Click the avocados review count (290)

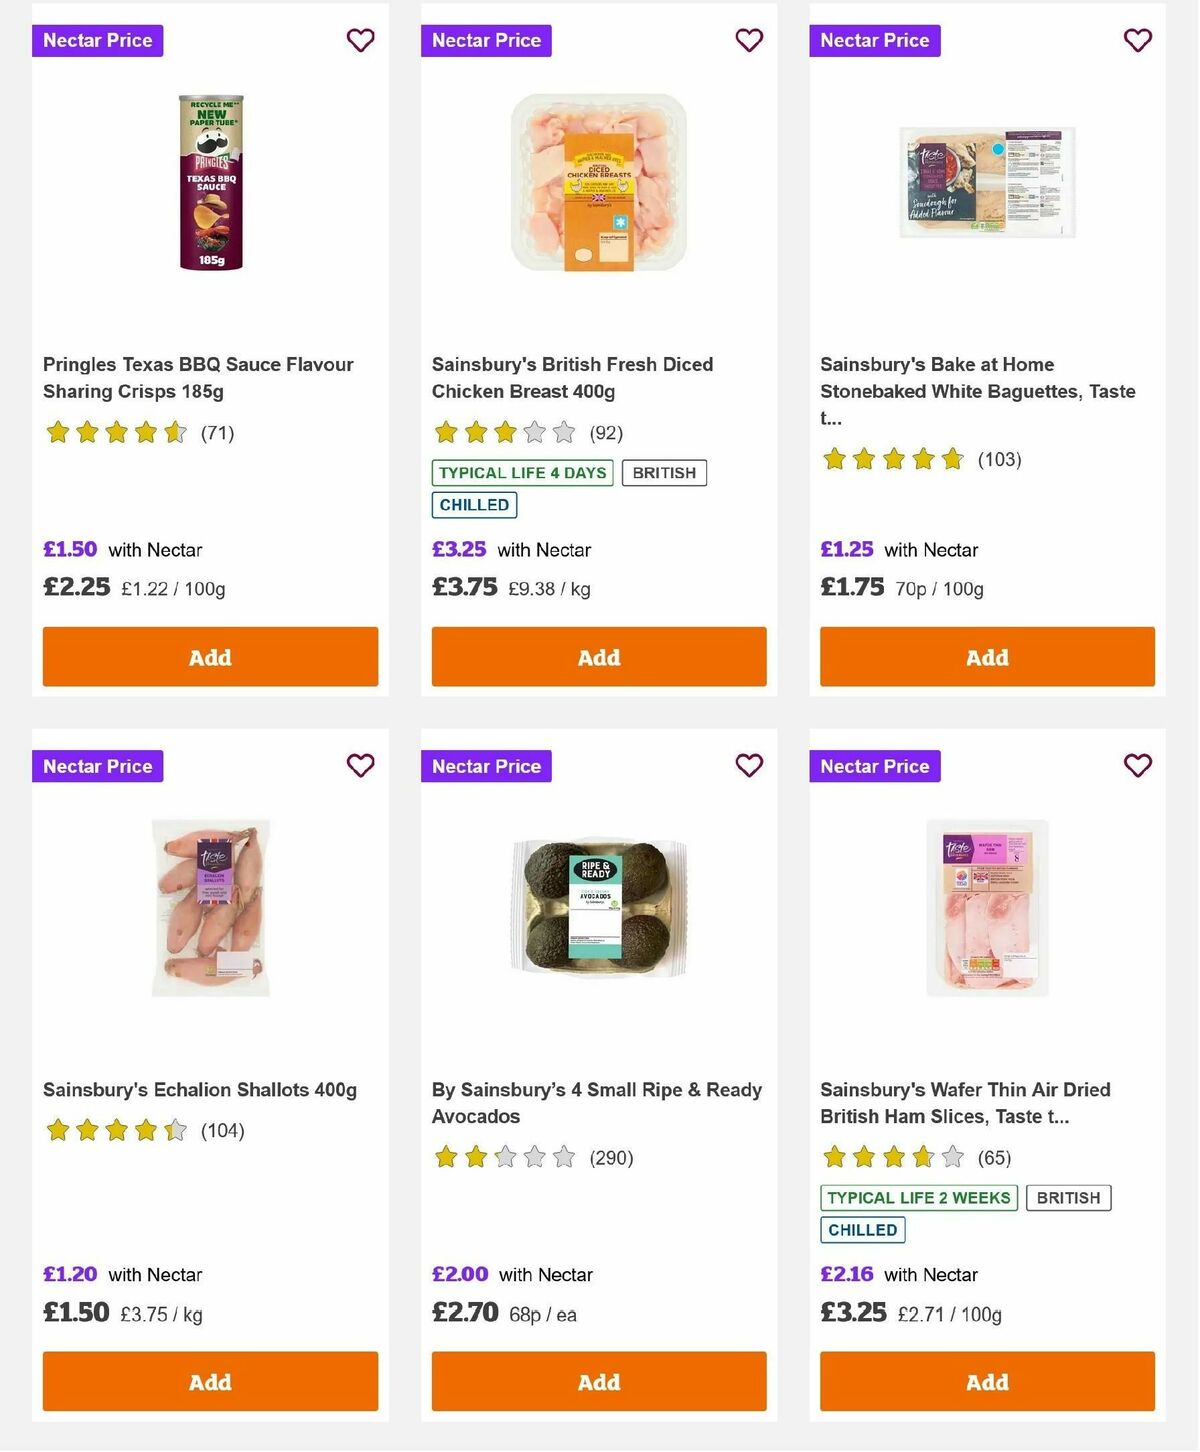pos(611,1158)
